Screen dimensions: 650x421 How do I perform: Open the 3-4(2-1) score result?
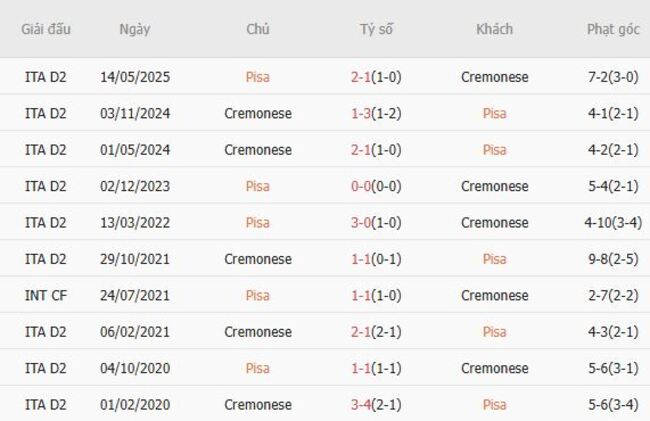(376, 405)
